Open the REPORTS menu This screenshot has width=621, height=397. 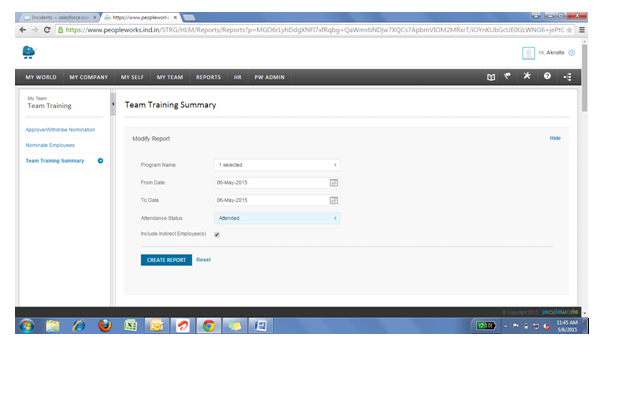pos(208,77)
